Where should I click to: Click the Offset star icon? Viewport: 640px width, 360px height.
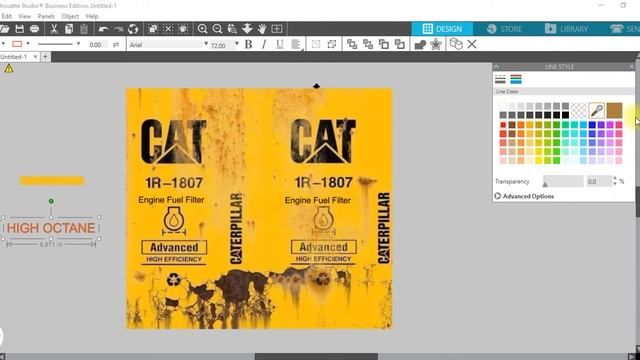tap(436, 44)
